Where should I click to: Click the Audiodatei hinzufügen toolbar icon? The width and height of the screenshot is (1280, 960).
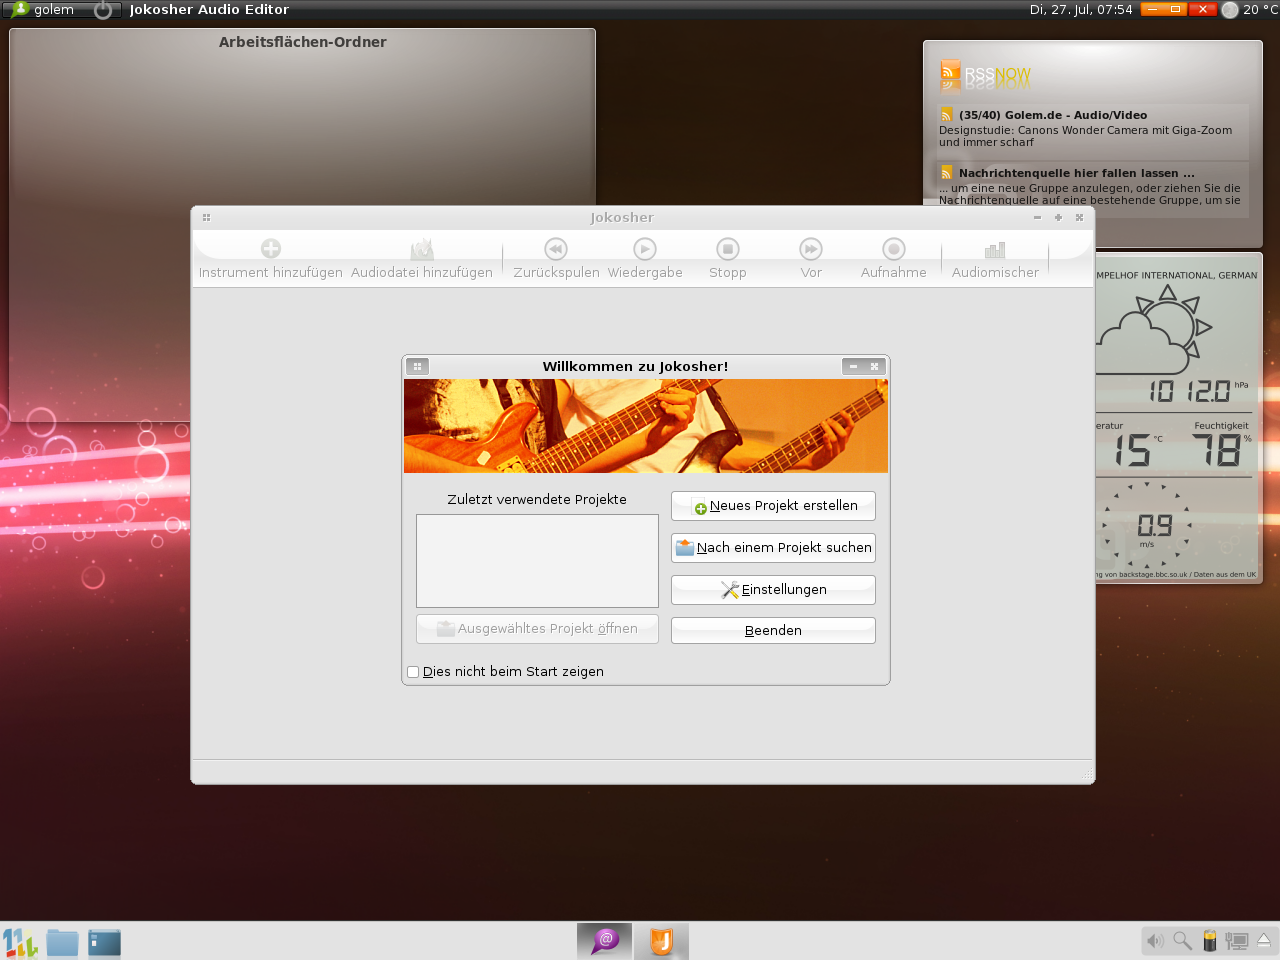tap(421, 249)
